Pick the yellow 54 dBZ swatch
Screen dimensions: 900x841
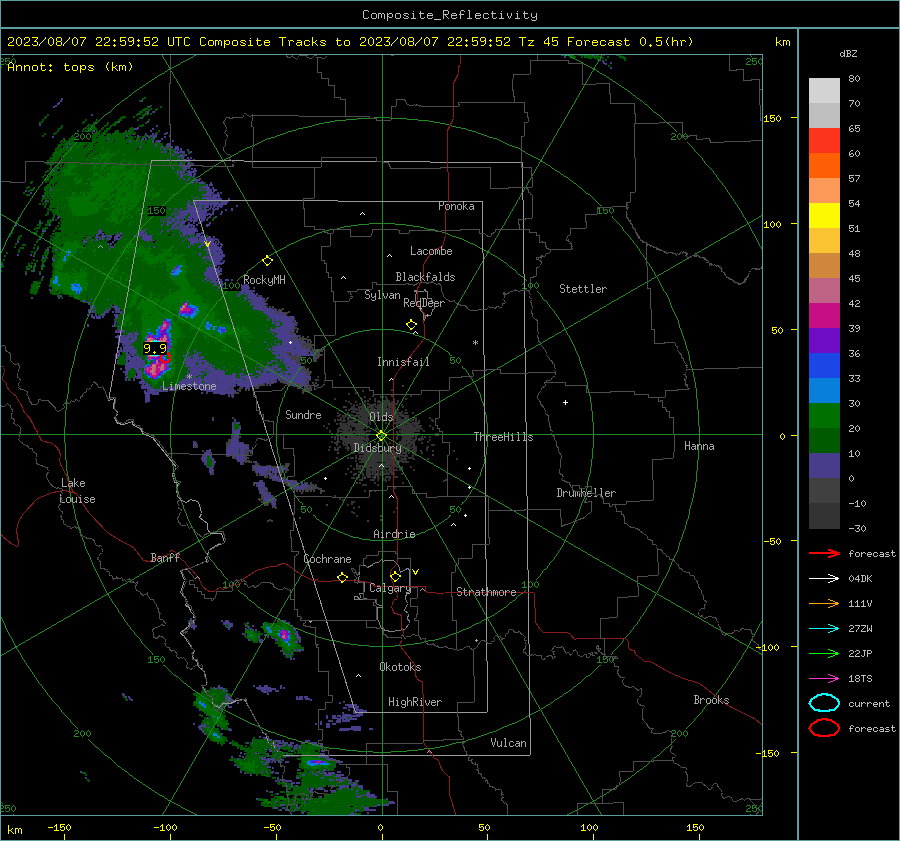(824, 215)
